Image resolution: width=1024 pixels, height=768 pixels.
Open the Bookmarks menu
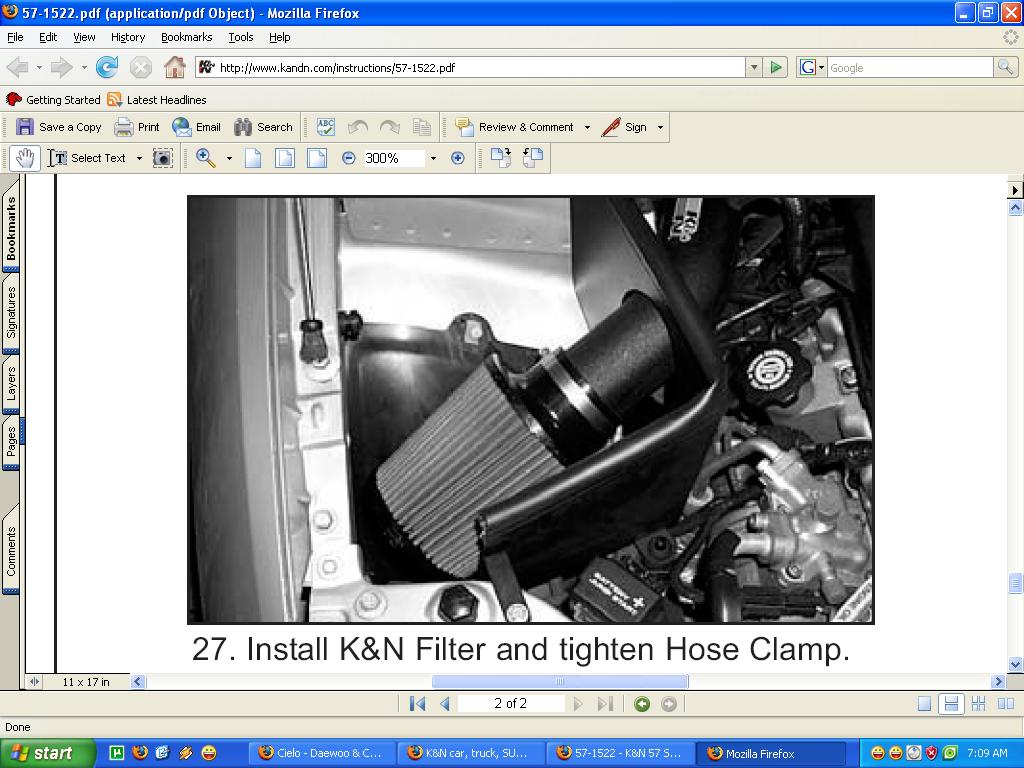(x=186, y=37)
